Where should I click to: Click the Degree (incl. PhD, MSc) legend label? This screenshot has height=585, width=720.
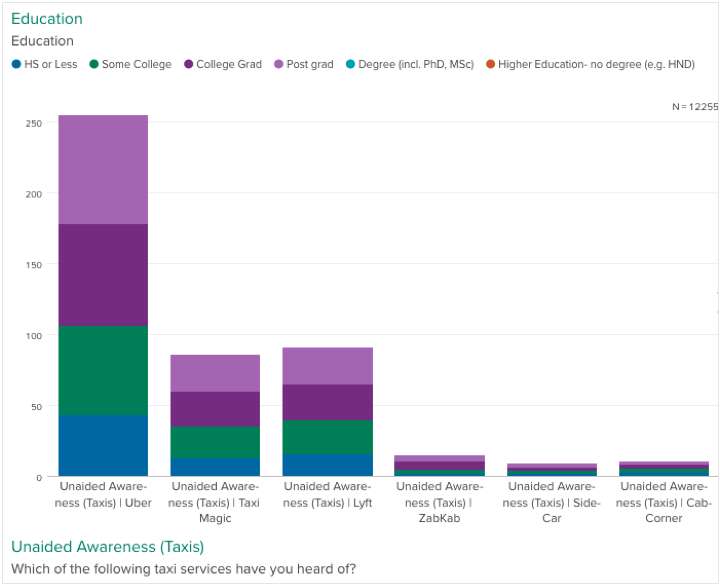(416, 64)
